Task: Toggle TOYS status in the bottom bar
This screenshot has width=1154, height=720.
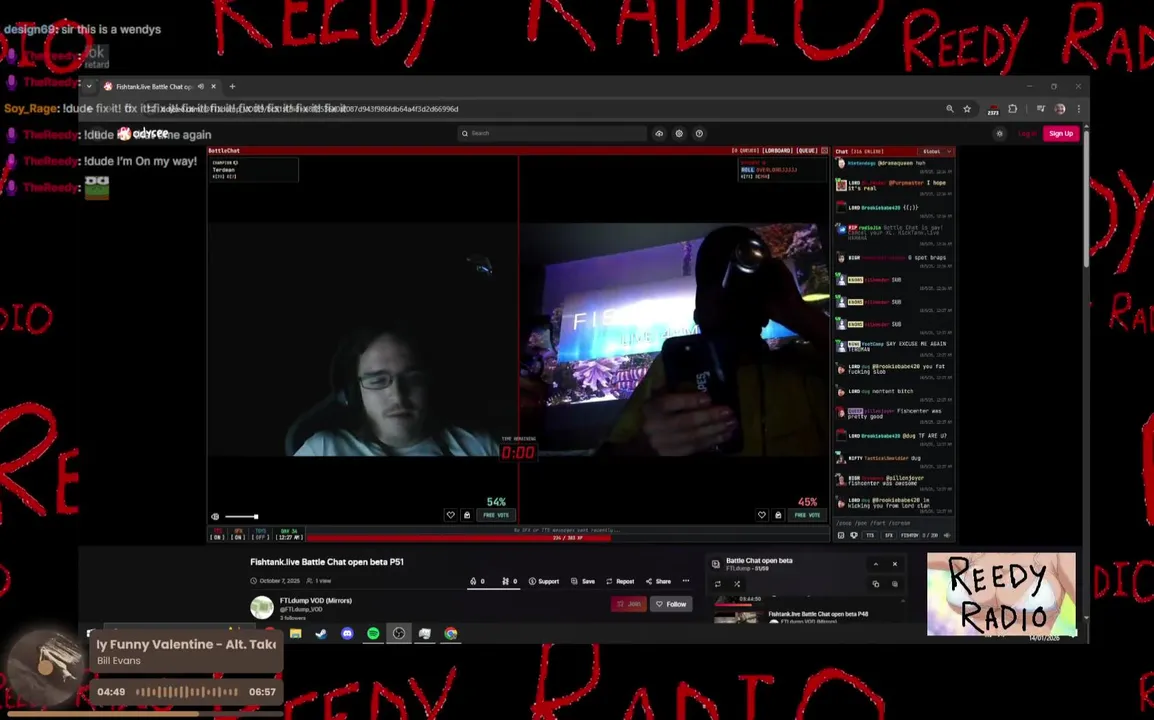Action: pyautogui.click(x=261, y=534)
